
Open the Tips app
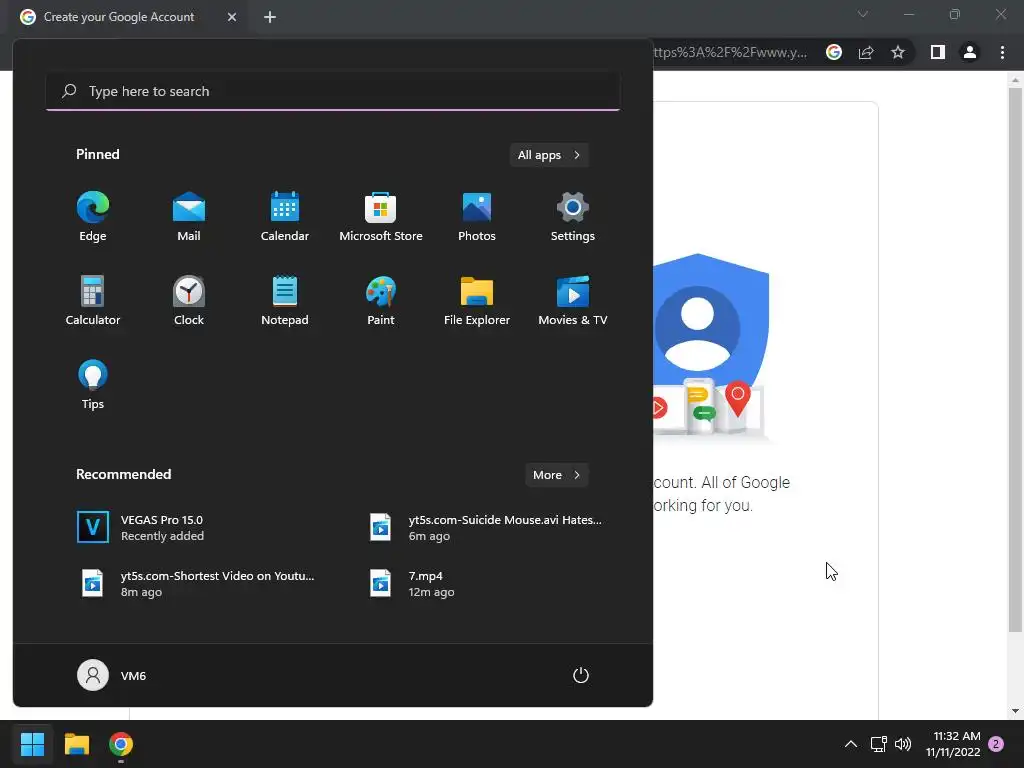tap(93, 385)
